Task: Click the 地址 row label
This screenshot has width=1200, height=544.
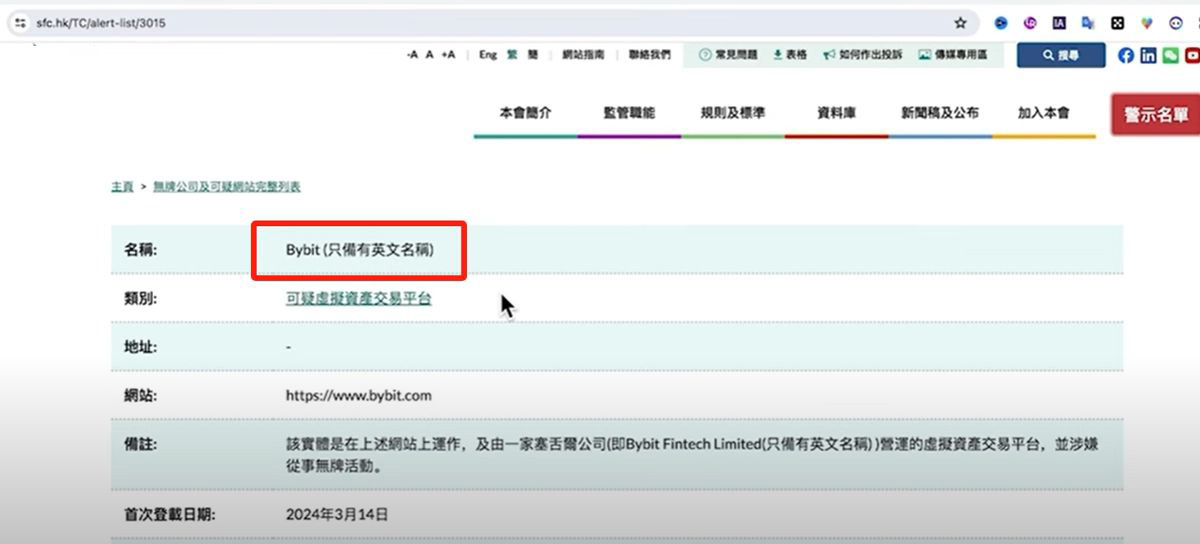Action: [x=141, y=347]
